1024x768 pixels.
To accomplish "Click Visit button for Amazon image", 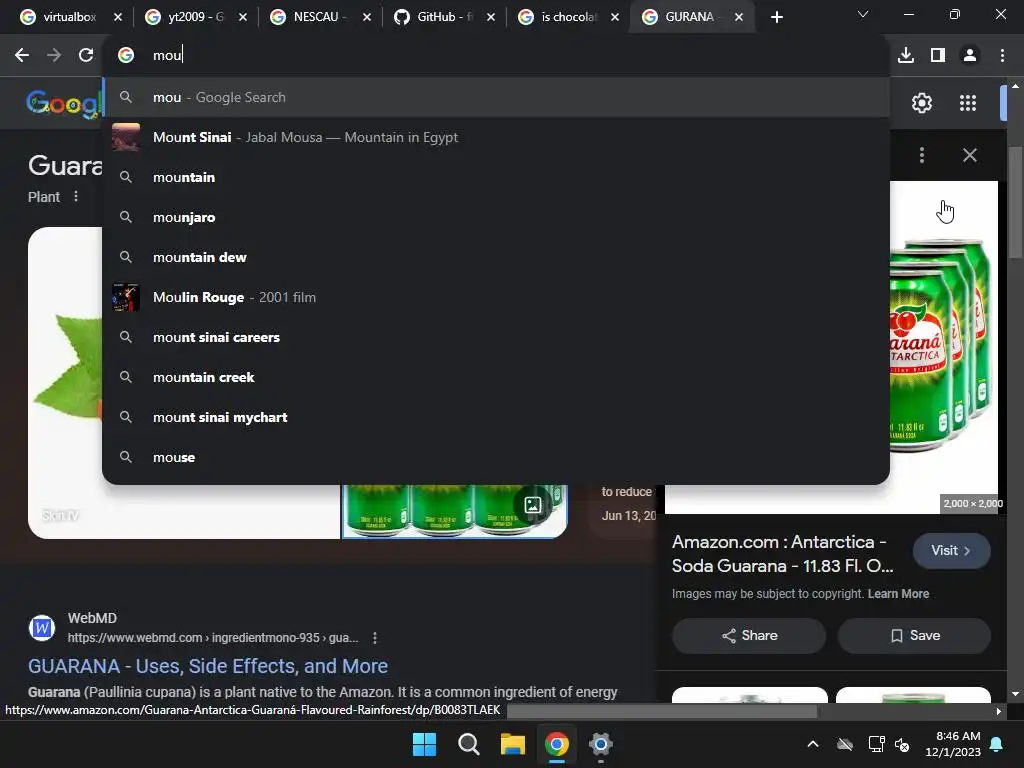I will (951, 551).
